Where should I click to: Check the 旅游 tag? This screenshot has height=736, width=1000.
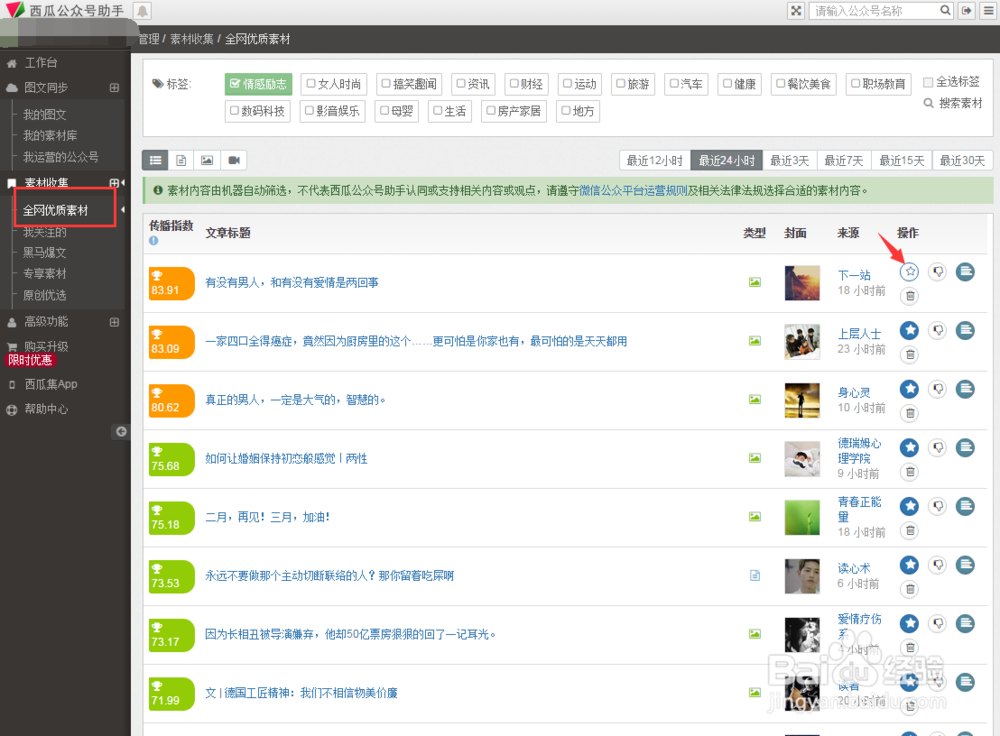pos(633,84)
